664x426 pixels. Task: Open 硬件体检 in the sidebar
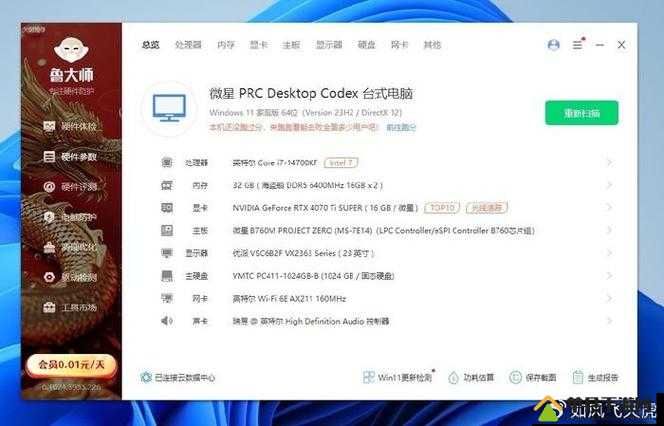pos(70,126)
